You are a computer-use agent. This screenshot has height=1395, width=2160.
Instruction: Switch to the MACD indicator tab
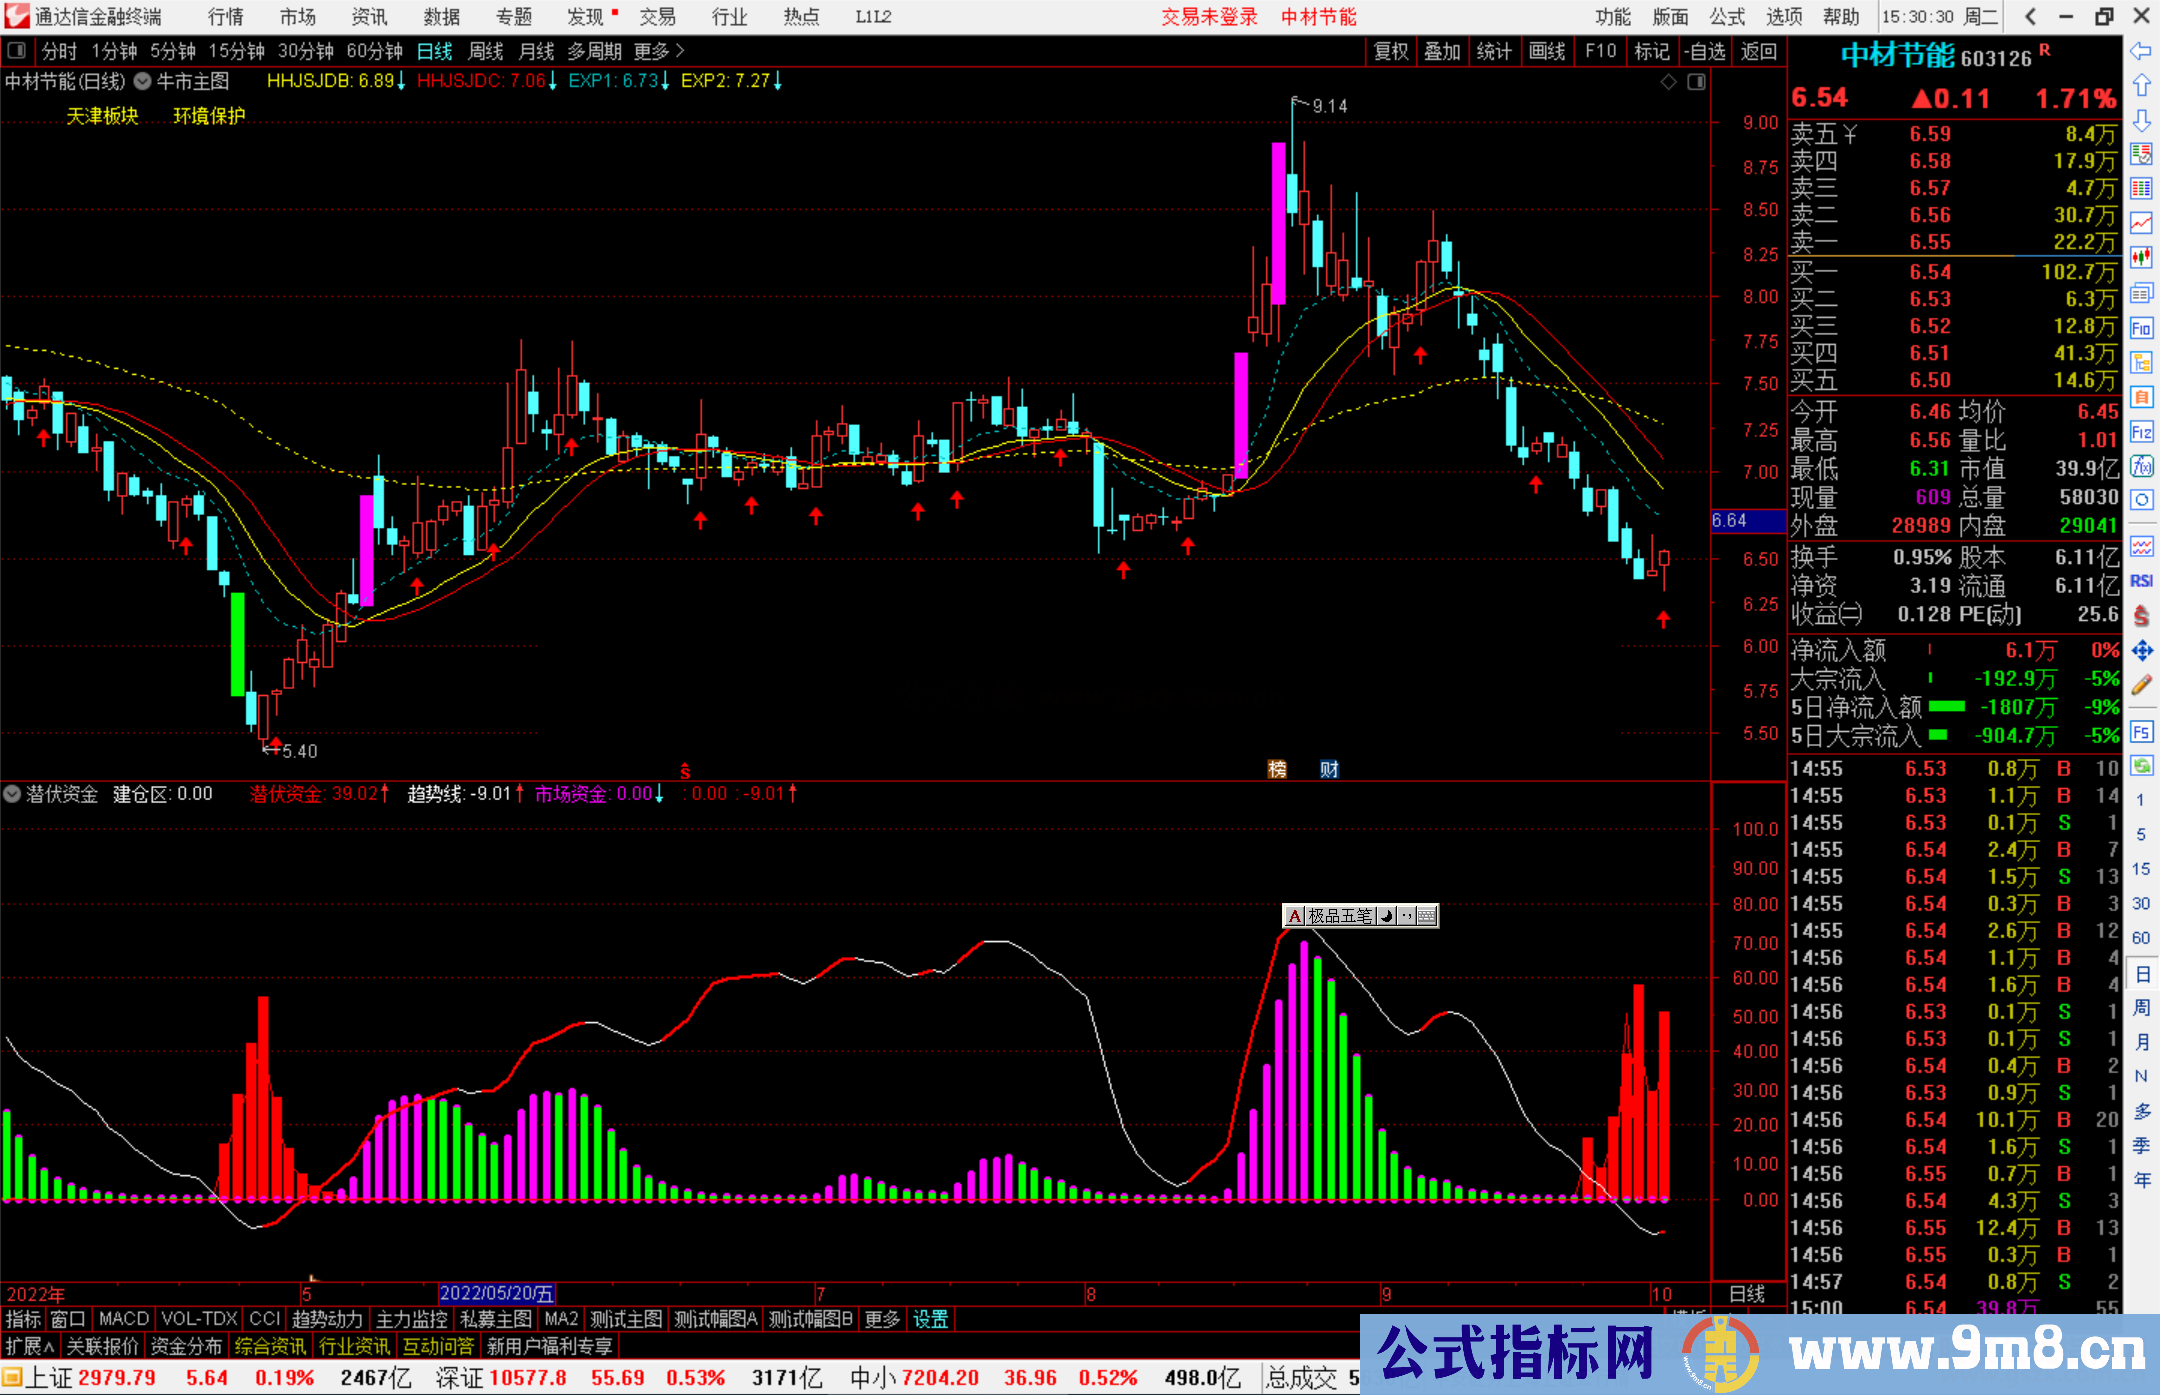[x=124, y=1319]
